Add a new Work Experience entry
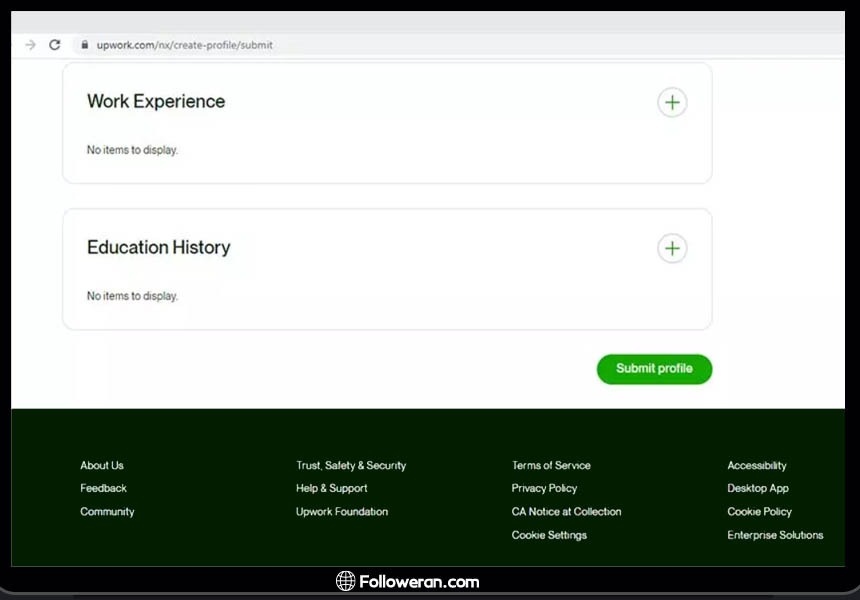The width and height of the screenshot is (860, 600). pos(672,102)
